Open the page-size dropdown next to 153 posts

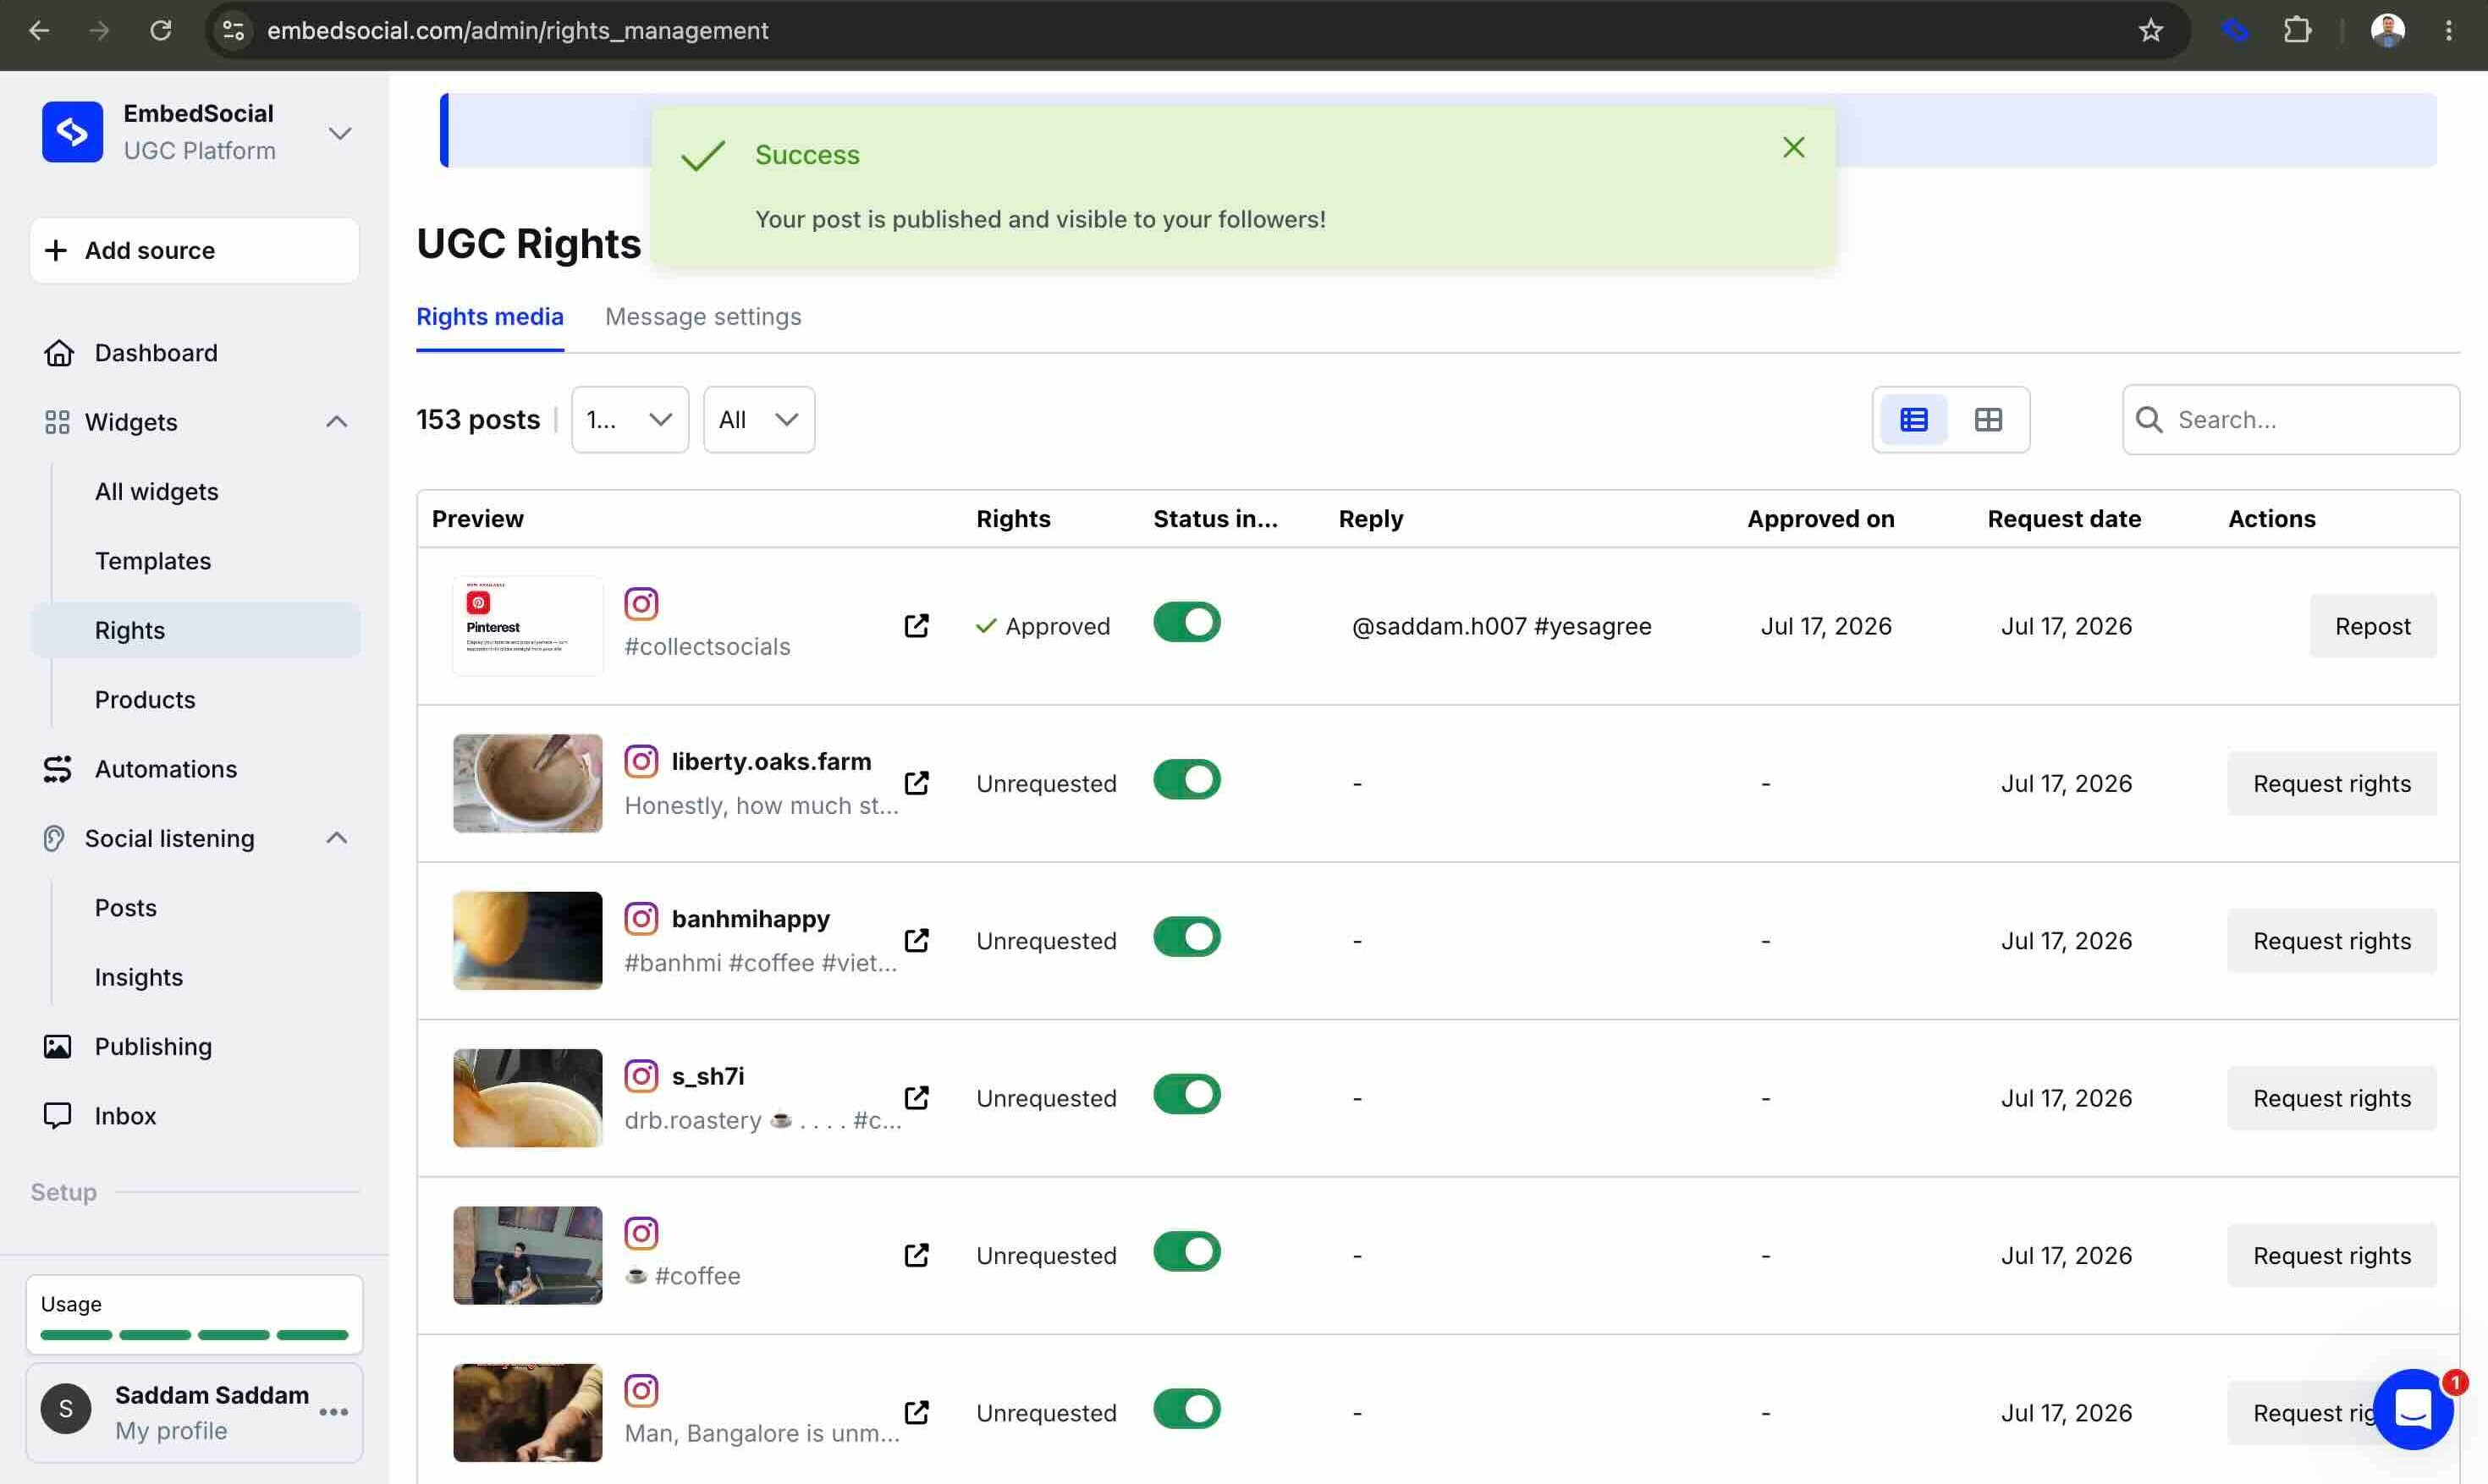(630, 420)
